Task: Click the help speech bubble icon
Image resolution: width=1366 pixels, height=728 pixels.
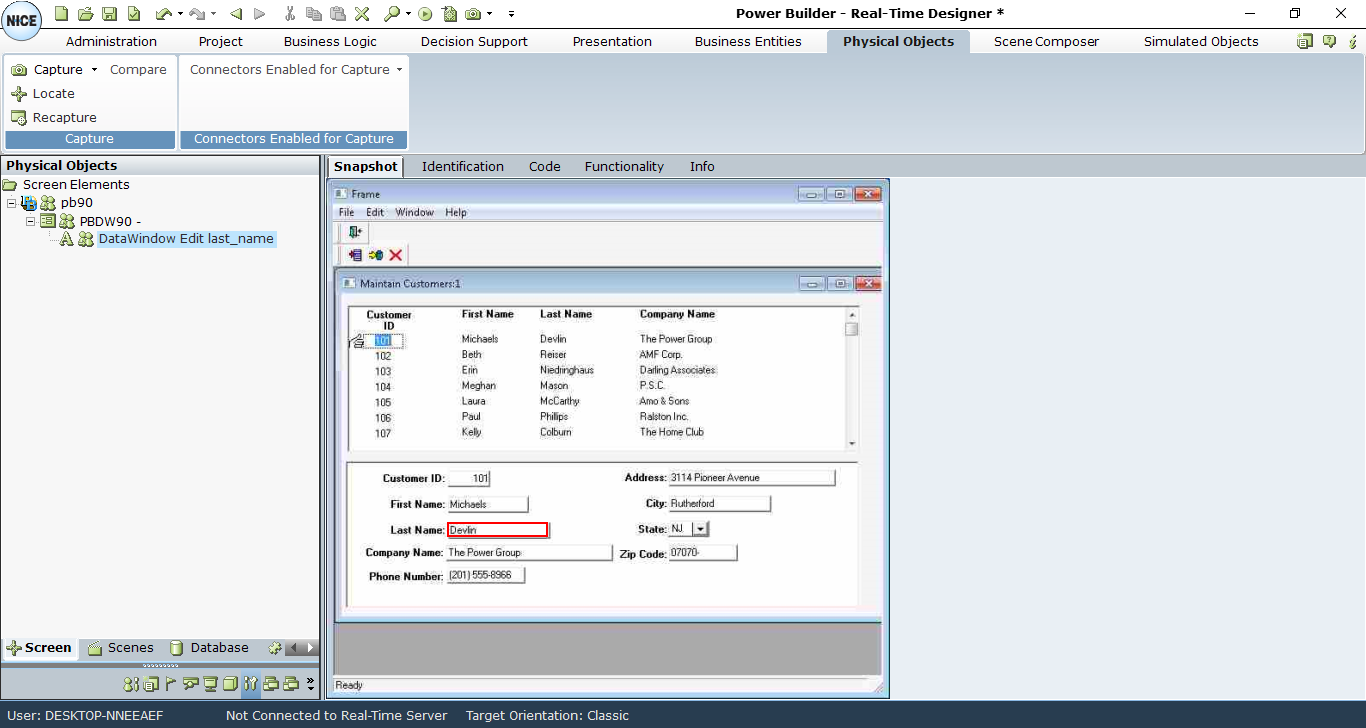Action: 1329,42
